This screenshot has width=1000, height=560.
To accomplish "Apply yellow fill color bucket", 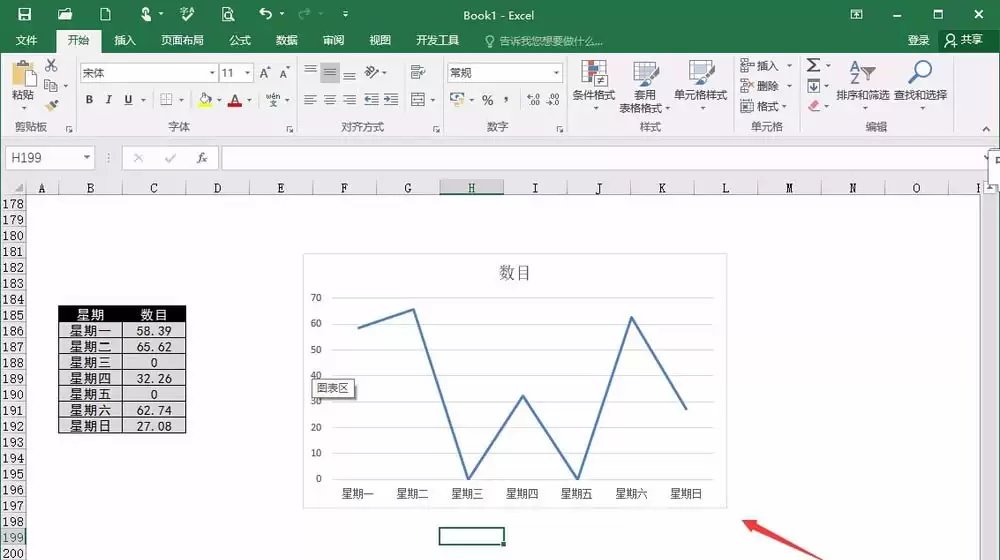I will tap(205, 100).
